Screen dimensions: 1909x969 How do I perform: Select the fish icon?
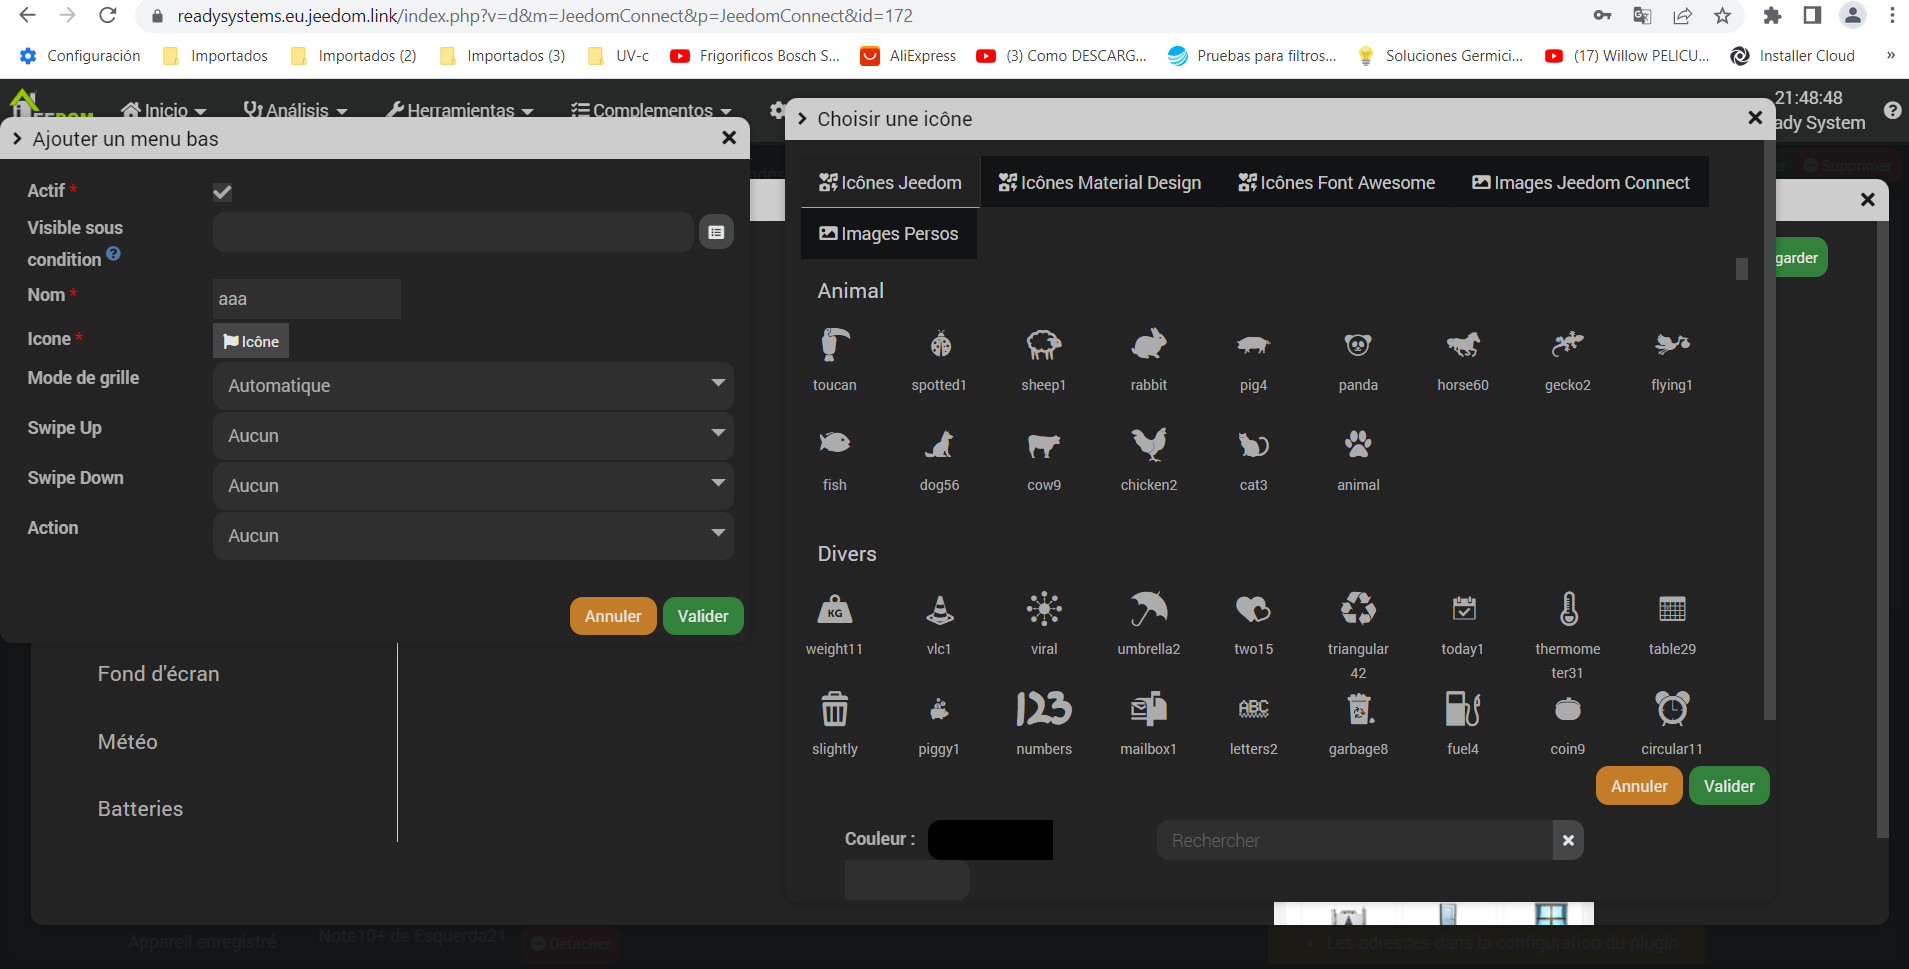[835, 443]
